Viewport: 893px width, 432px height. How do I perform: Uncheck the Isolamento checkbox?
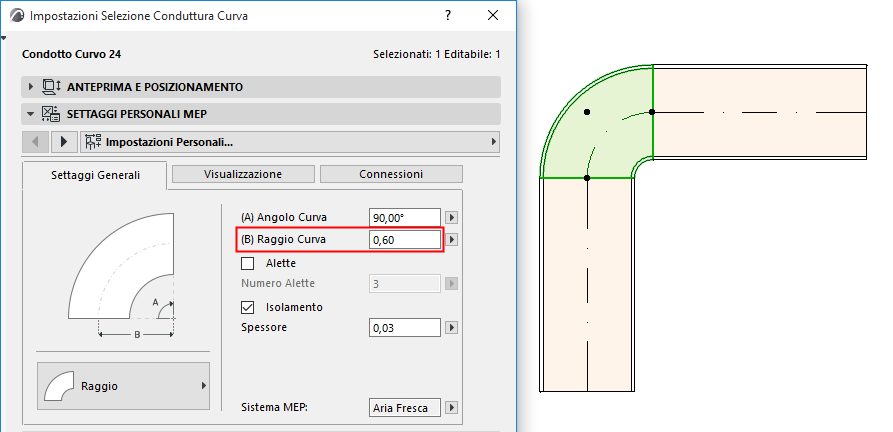[248, 306]
